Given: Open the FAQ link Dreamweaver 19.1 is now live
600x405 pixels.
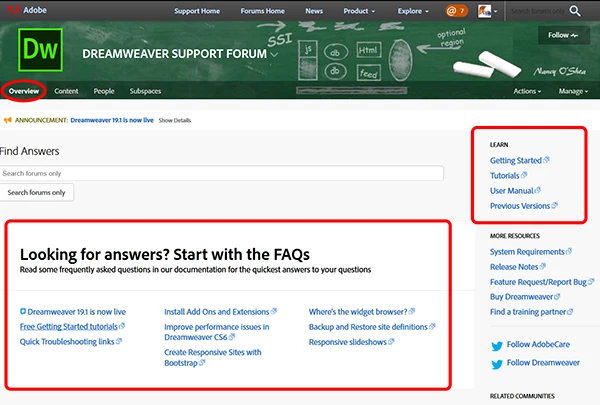Looking at the screenshot, I should (77, 312).
